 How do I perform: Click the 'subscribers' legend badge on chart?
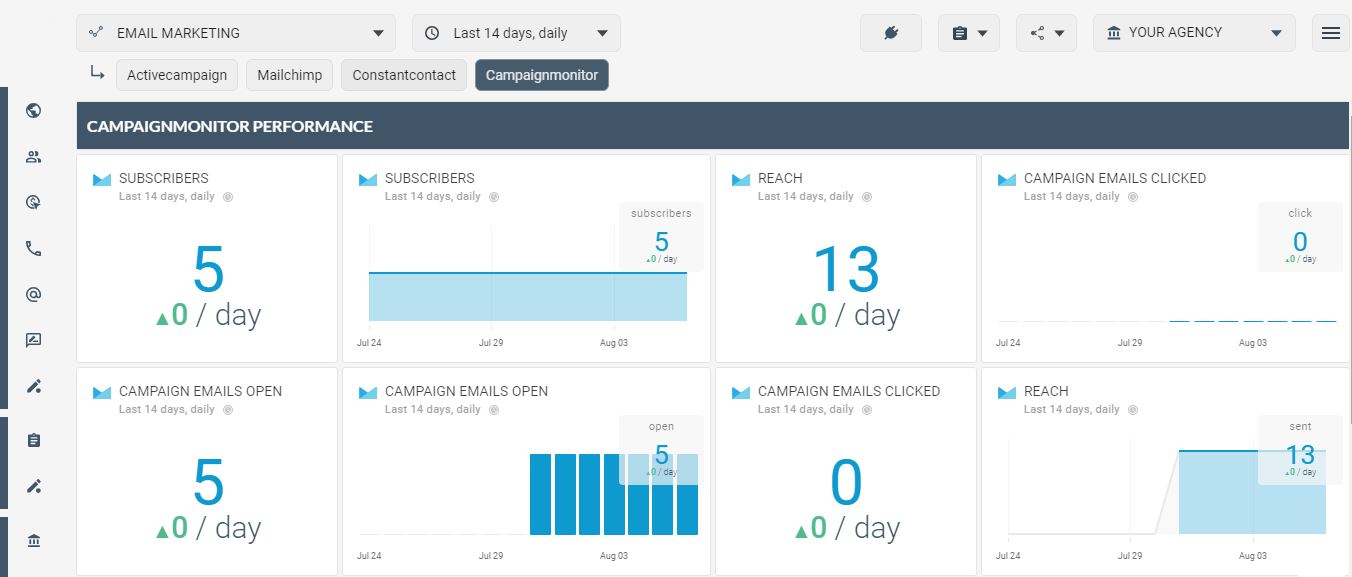(x=661, y=237)
